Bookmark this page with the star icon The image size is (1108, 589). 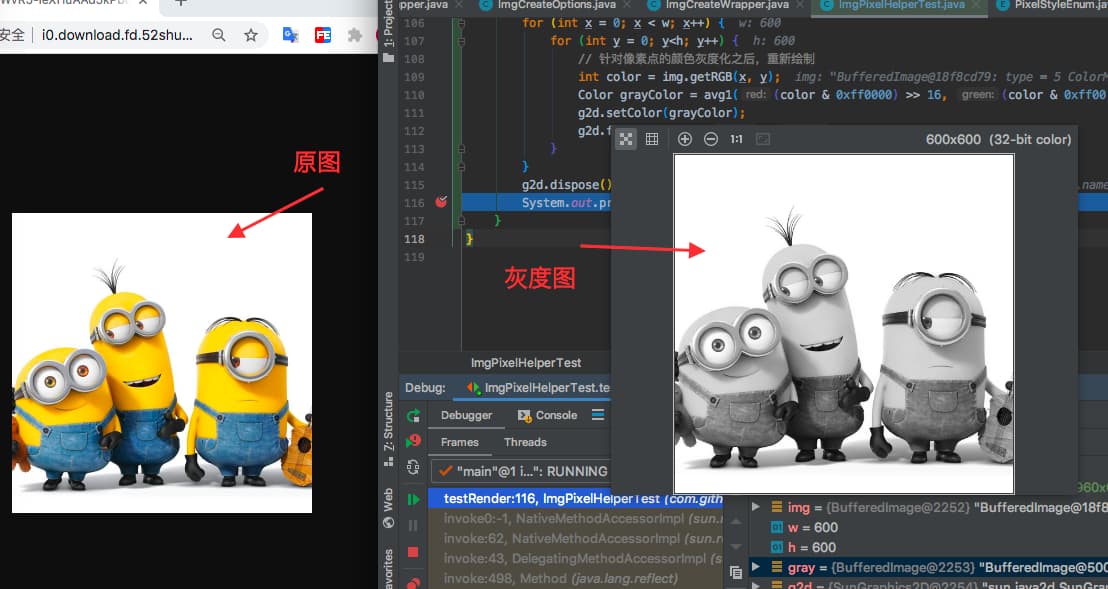251,35
